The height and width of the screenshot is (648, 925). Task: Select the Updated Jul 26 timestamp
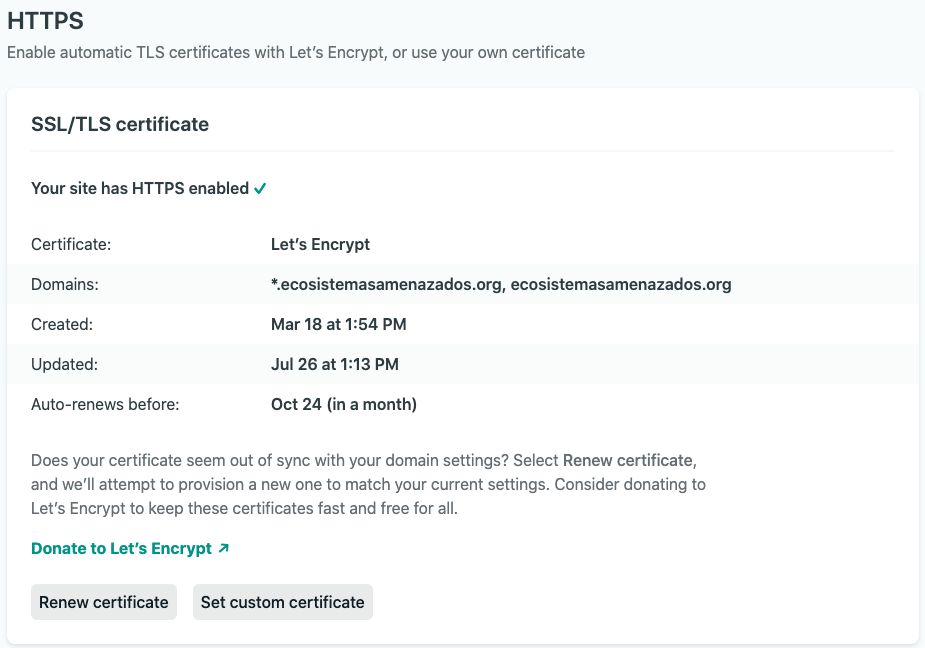[x=334, y=364]
